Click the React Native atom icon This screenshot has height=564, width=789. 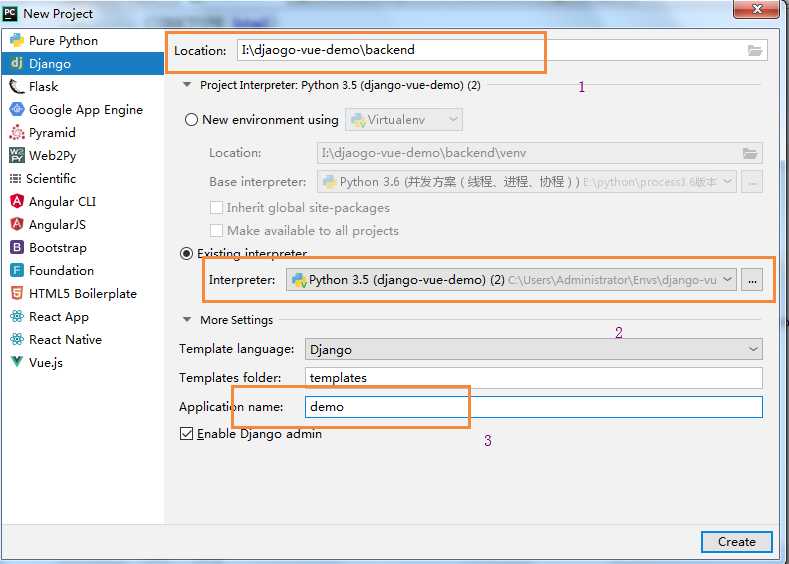17,340
